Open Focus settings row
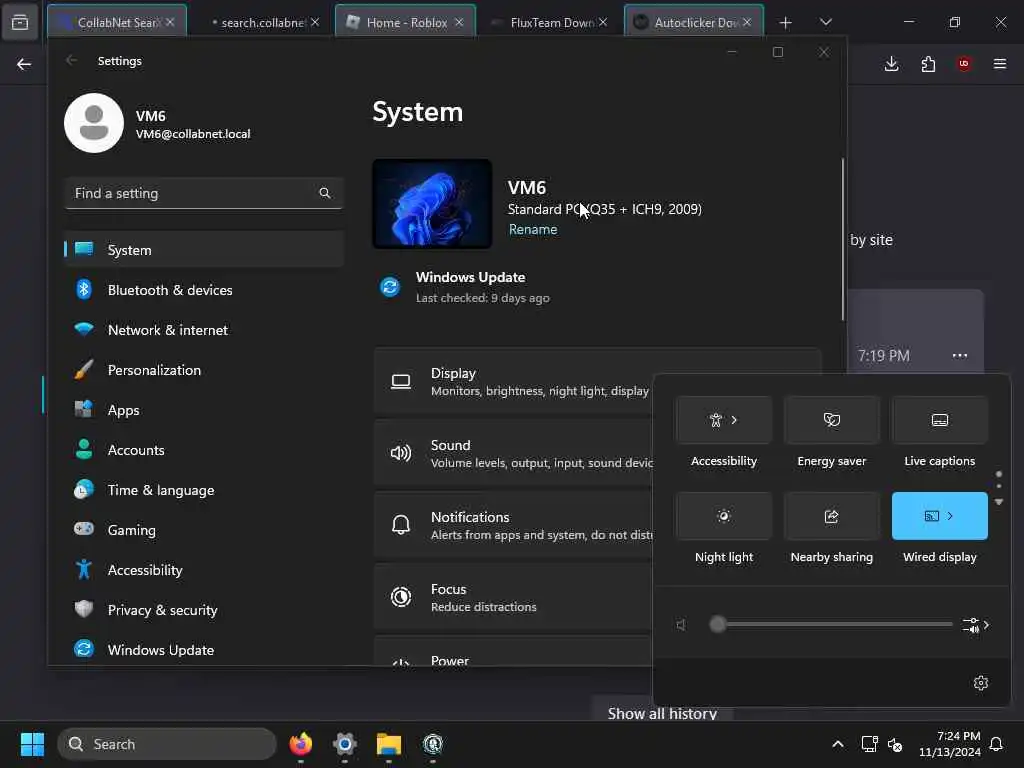The height and width of the screenshot is (768, 1024). (513, 598)
